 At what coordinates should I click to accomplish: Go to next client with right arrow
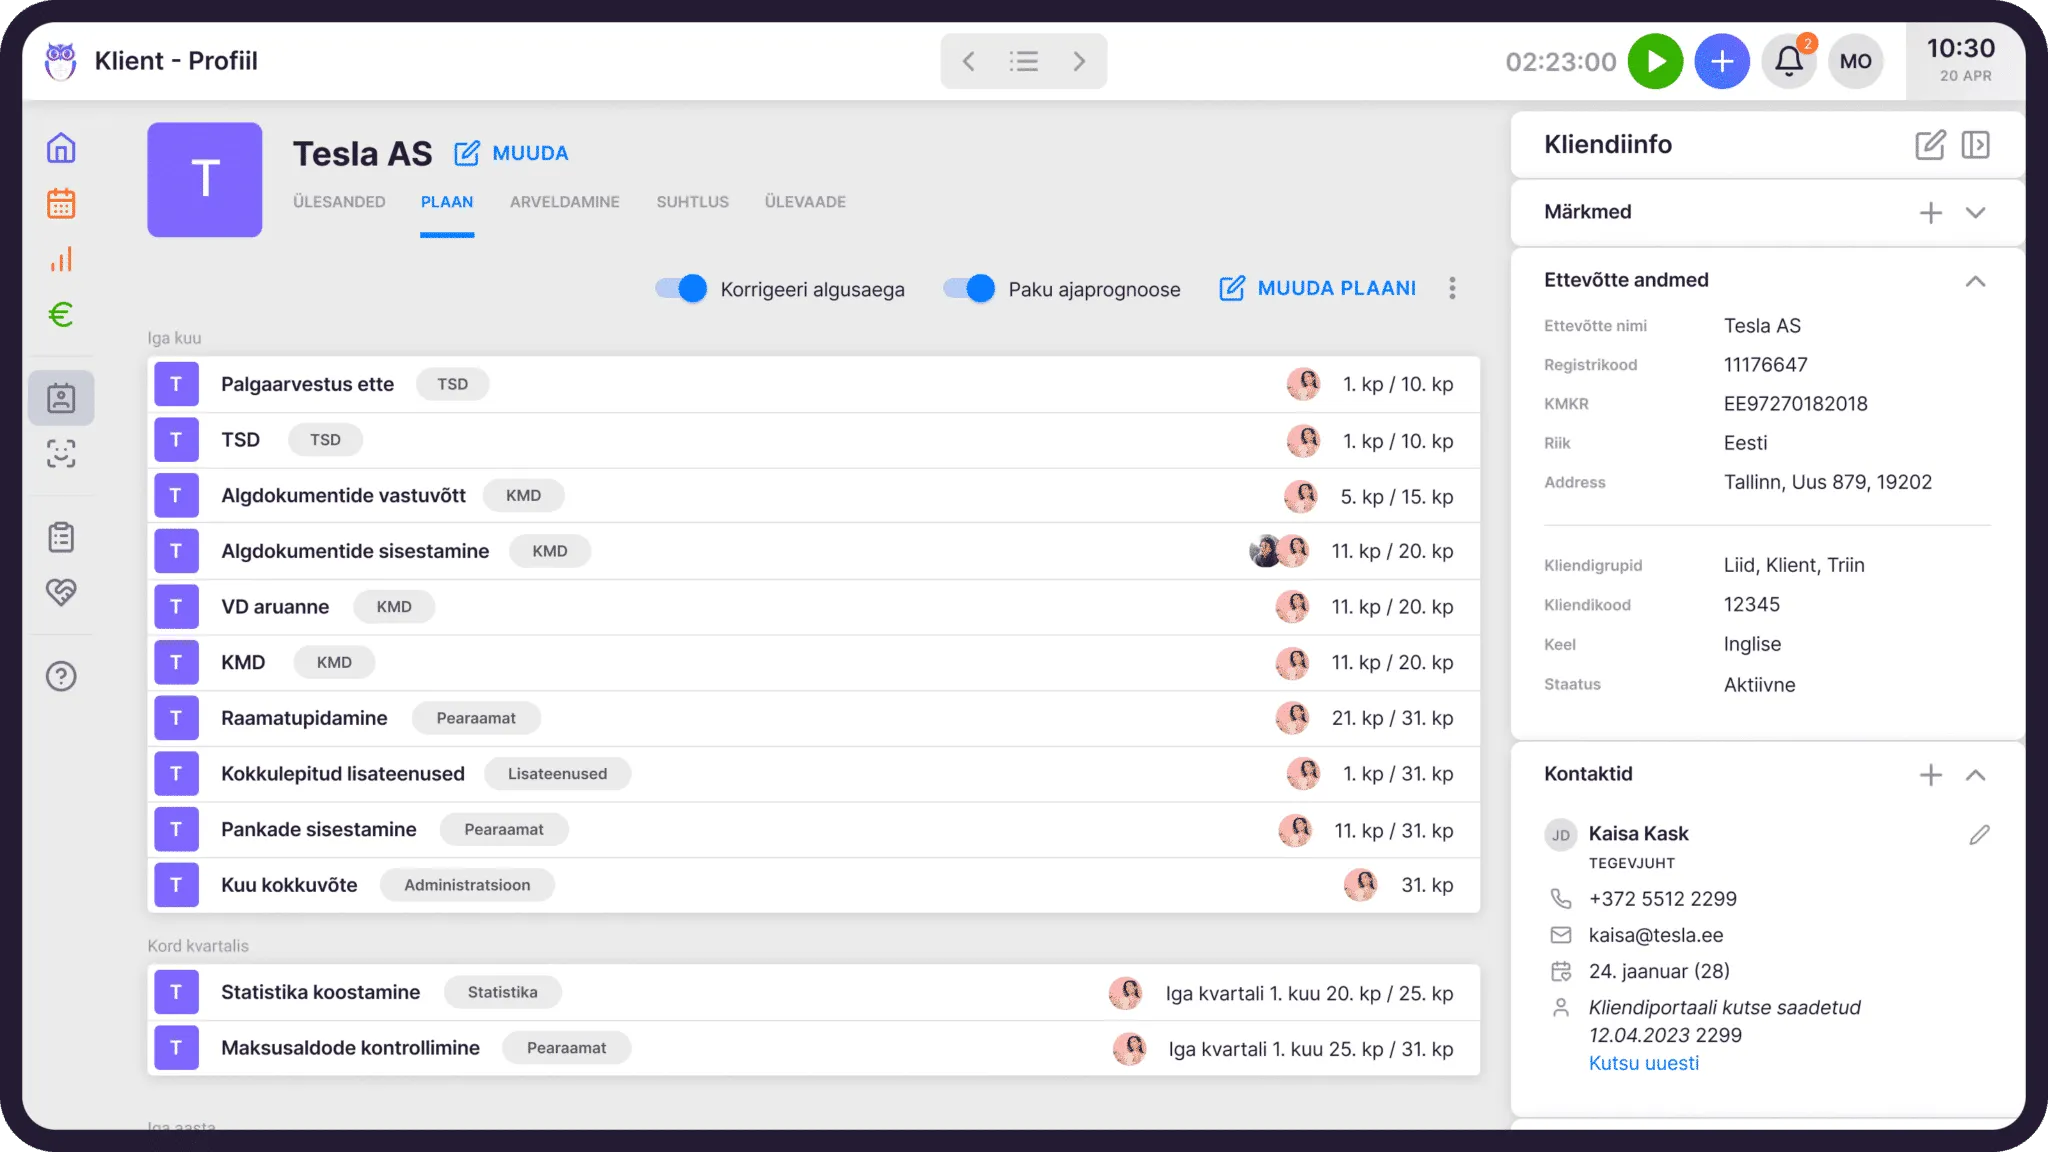point(1079,61)
